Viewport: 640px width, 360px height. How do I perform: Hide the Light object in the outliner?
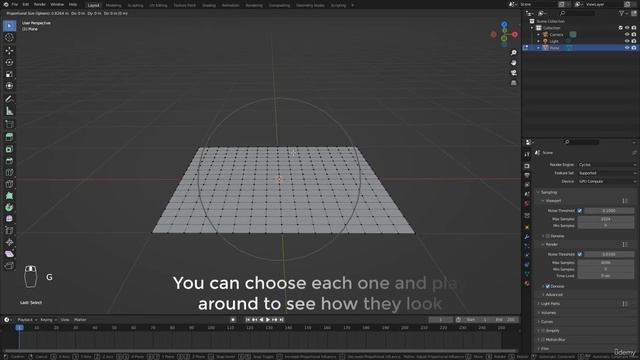click(x=627, y=41)
